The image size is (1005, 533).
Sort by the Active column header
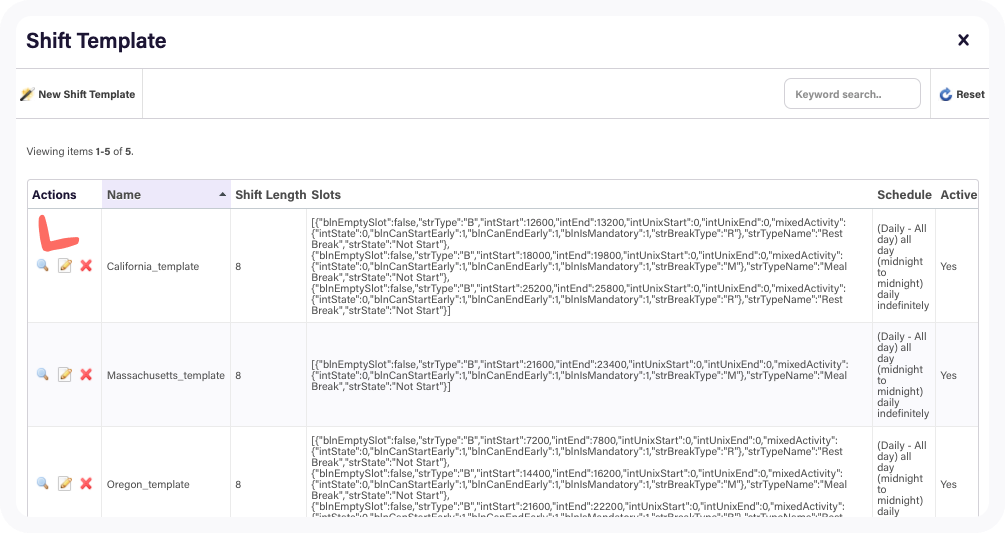958,195
